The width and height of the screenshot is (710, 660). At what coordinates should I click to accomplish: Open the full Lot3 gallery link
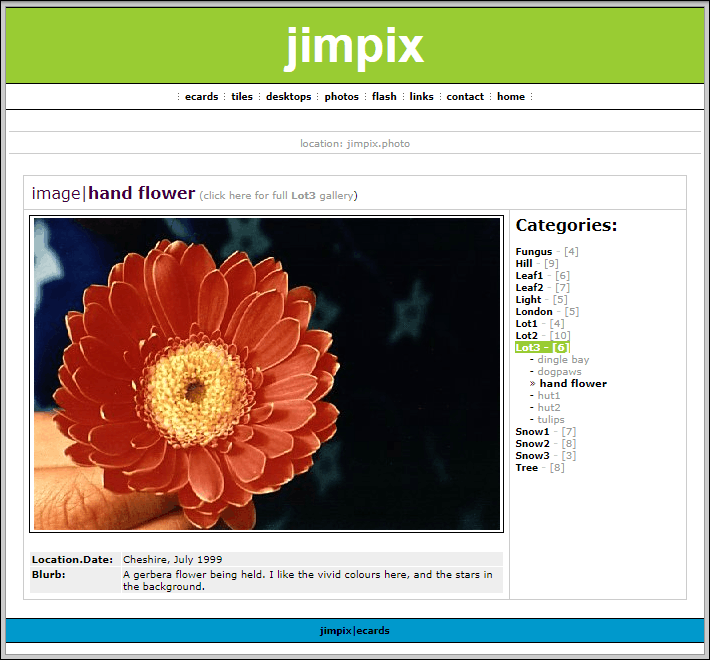278,196
